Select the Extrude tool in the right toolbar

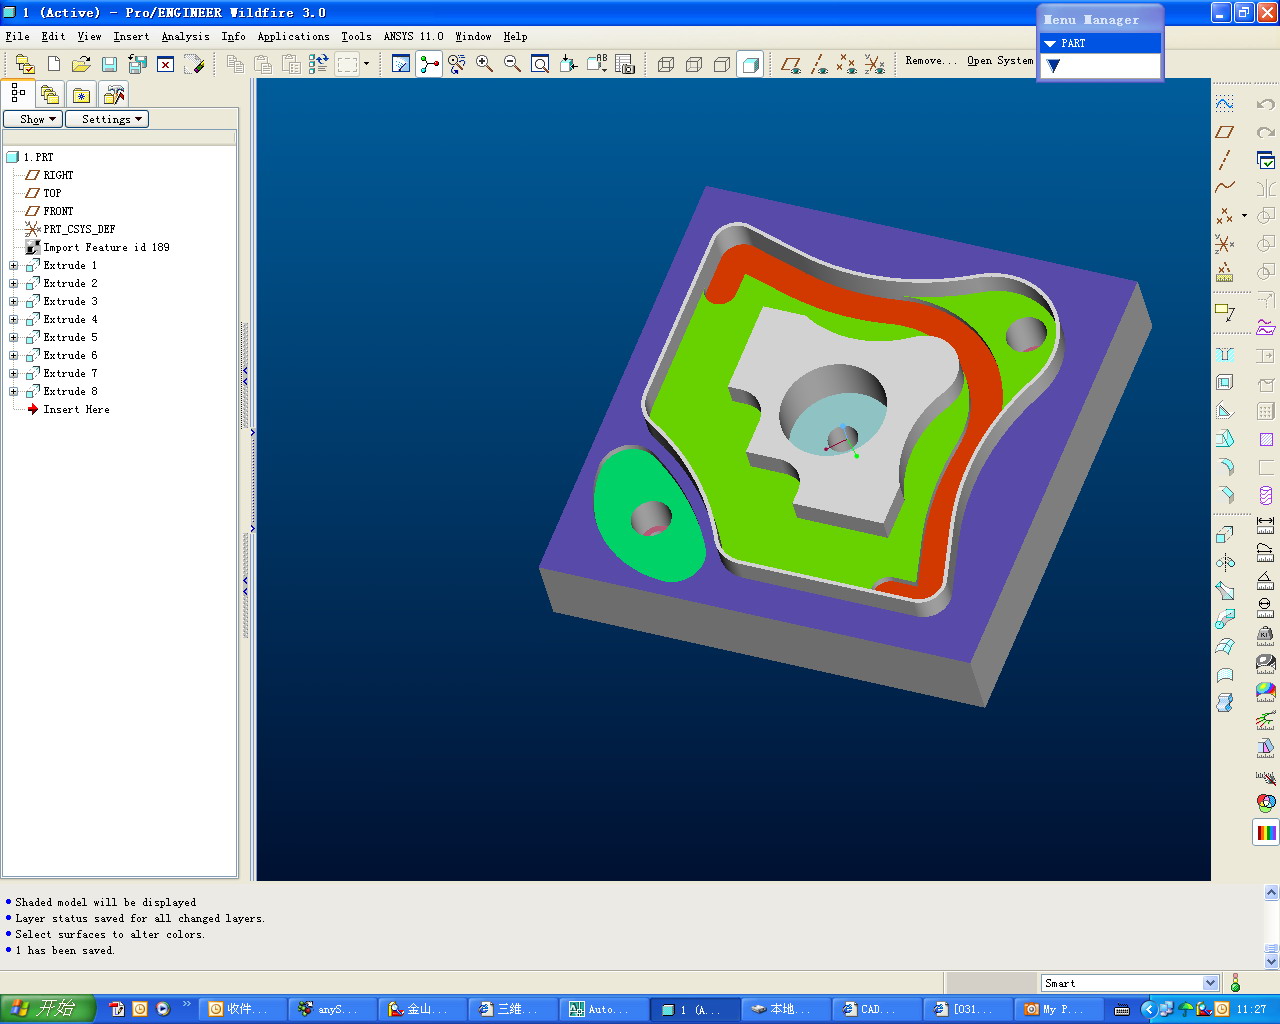[x=1225, y=534]
